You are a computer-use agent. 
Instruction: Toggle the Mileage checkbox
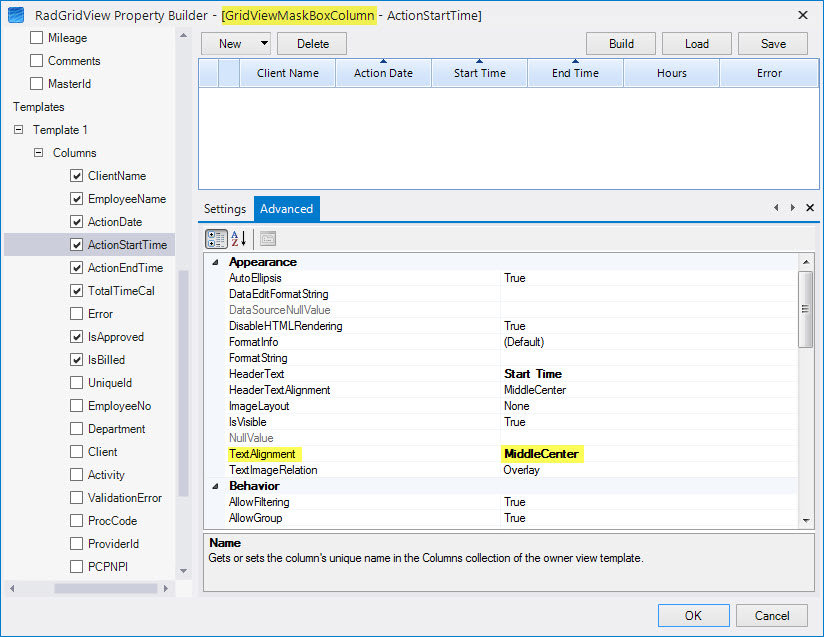click(x=36, y=37)
